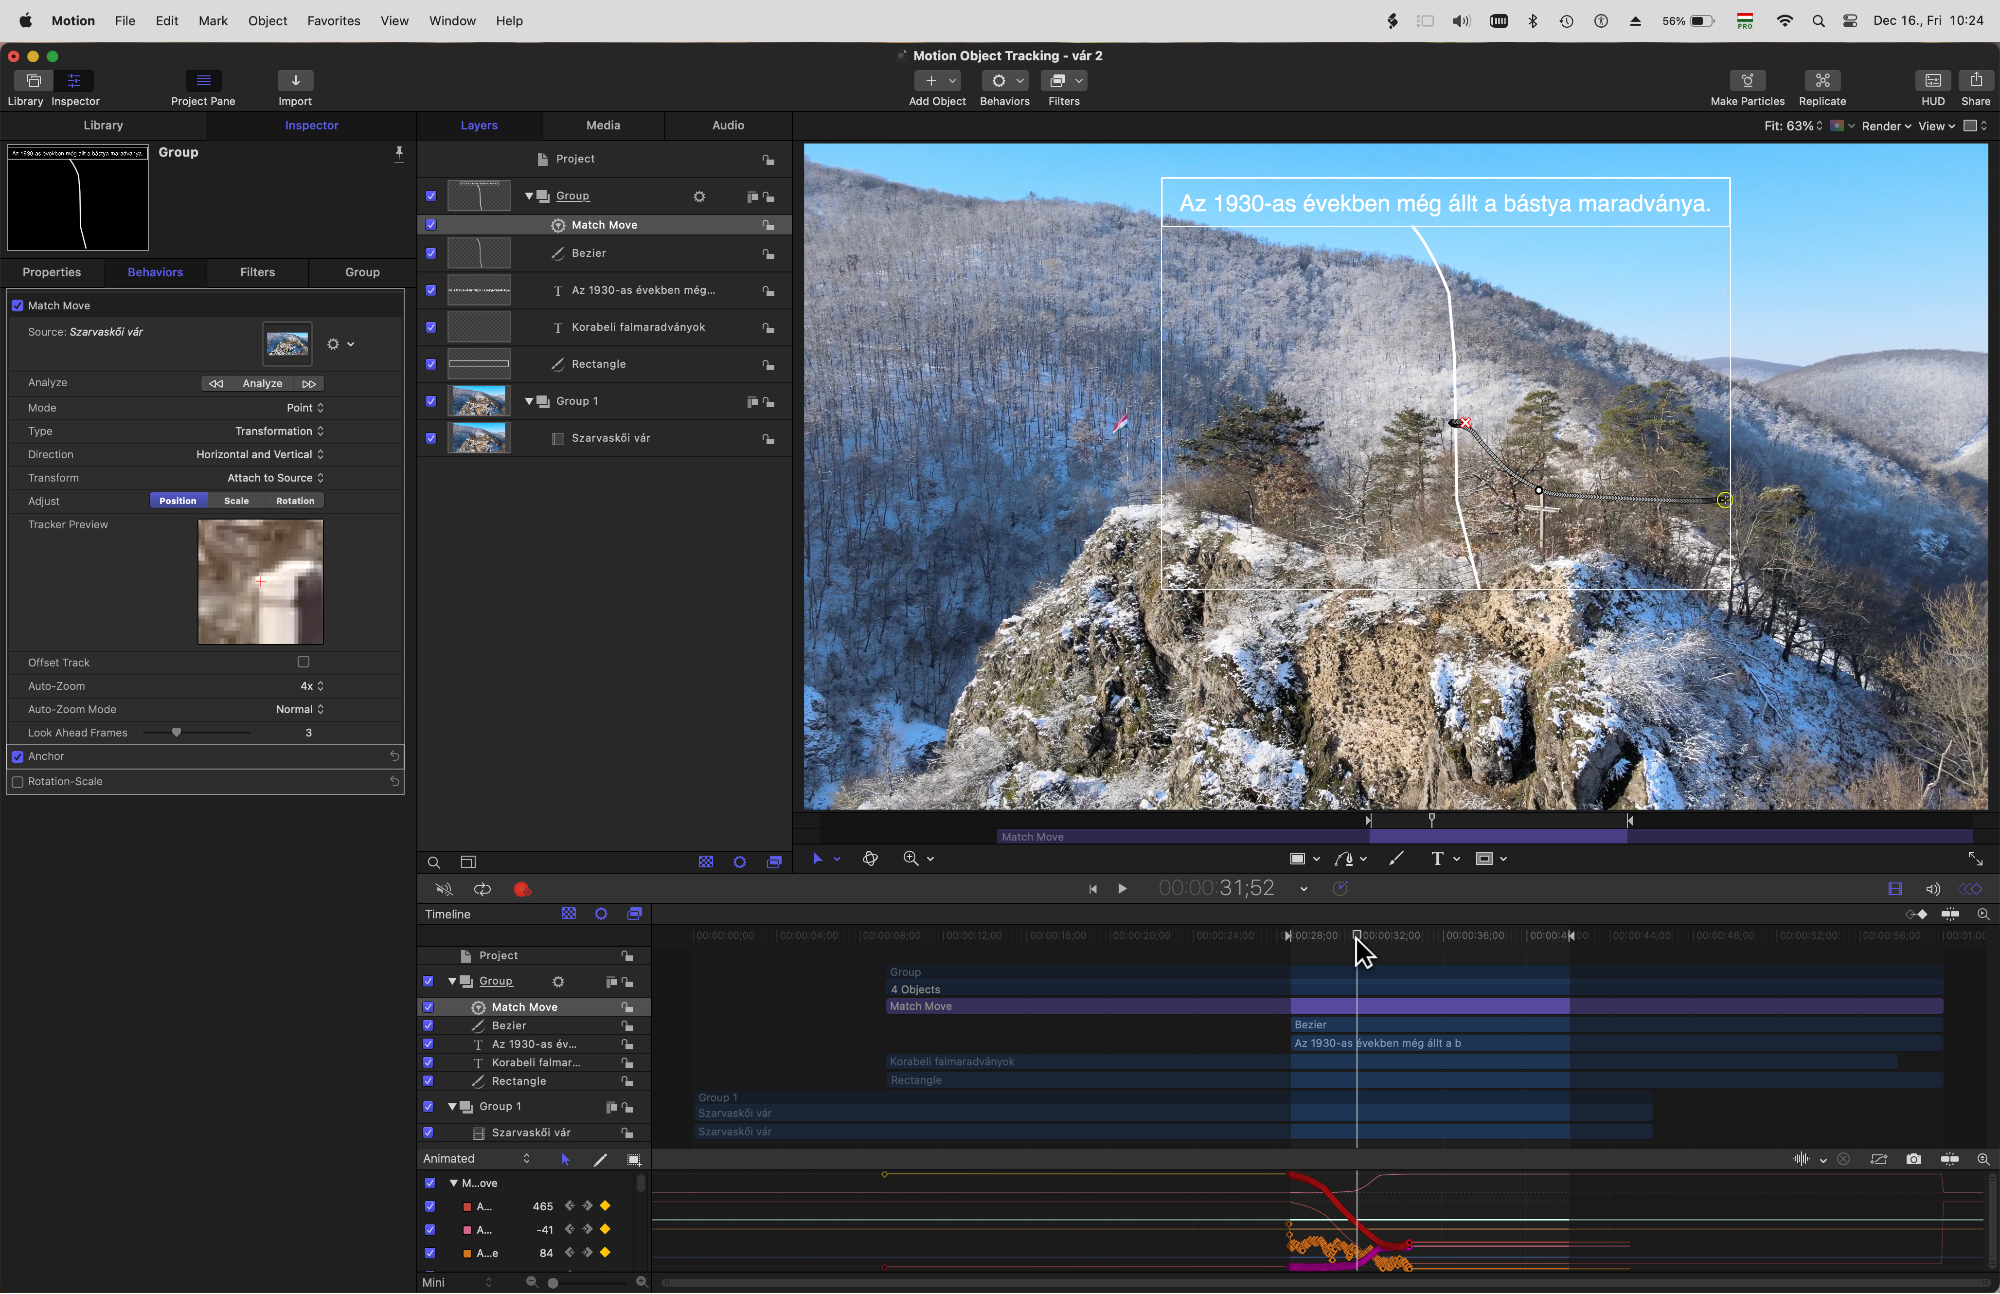Screen dimensions: 2000x1294
Task: Click Source Szarvaskői vár thumbnail well
Action: [287, 344]
